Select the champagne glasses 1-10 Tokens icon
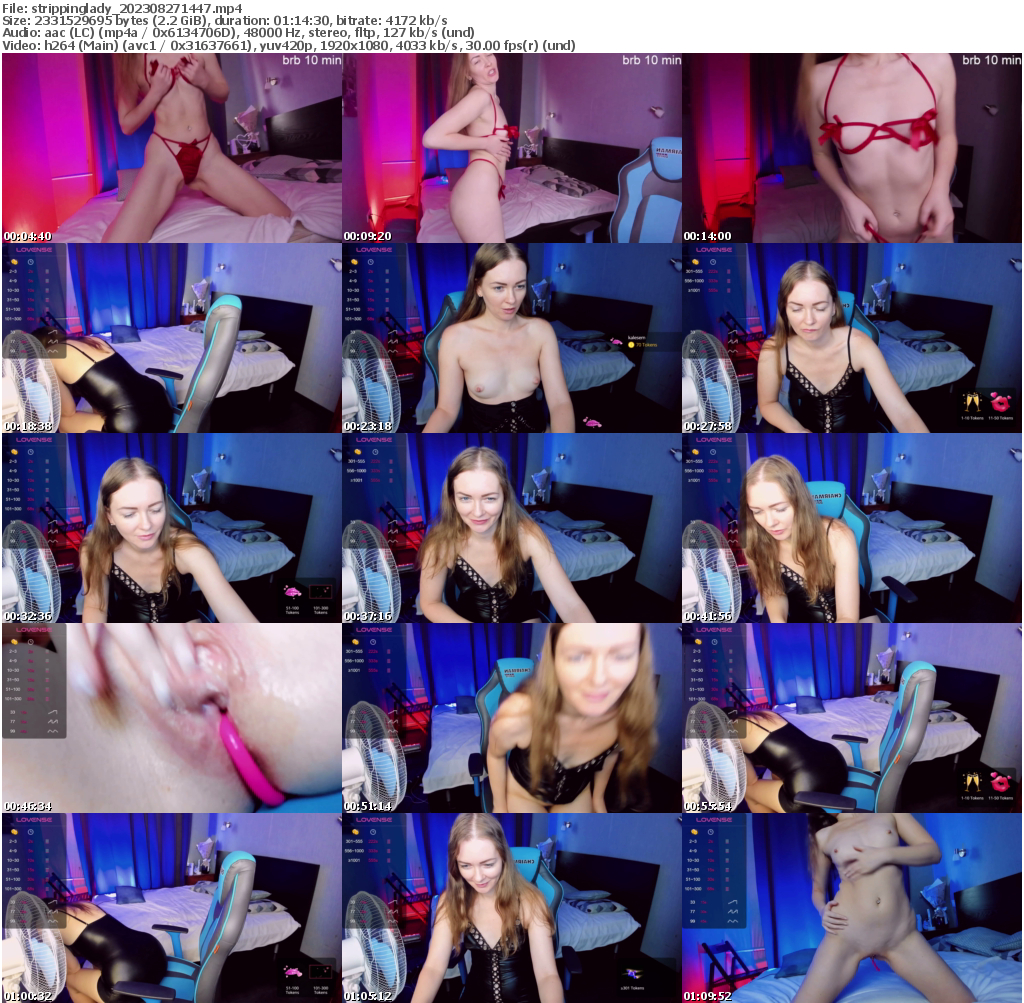The width and height of the screenshot is (1024, 1003). click(x=972, y=402)
